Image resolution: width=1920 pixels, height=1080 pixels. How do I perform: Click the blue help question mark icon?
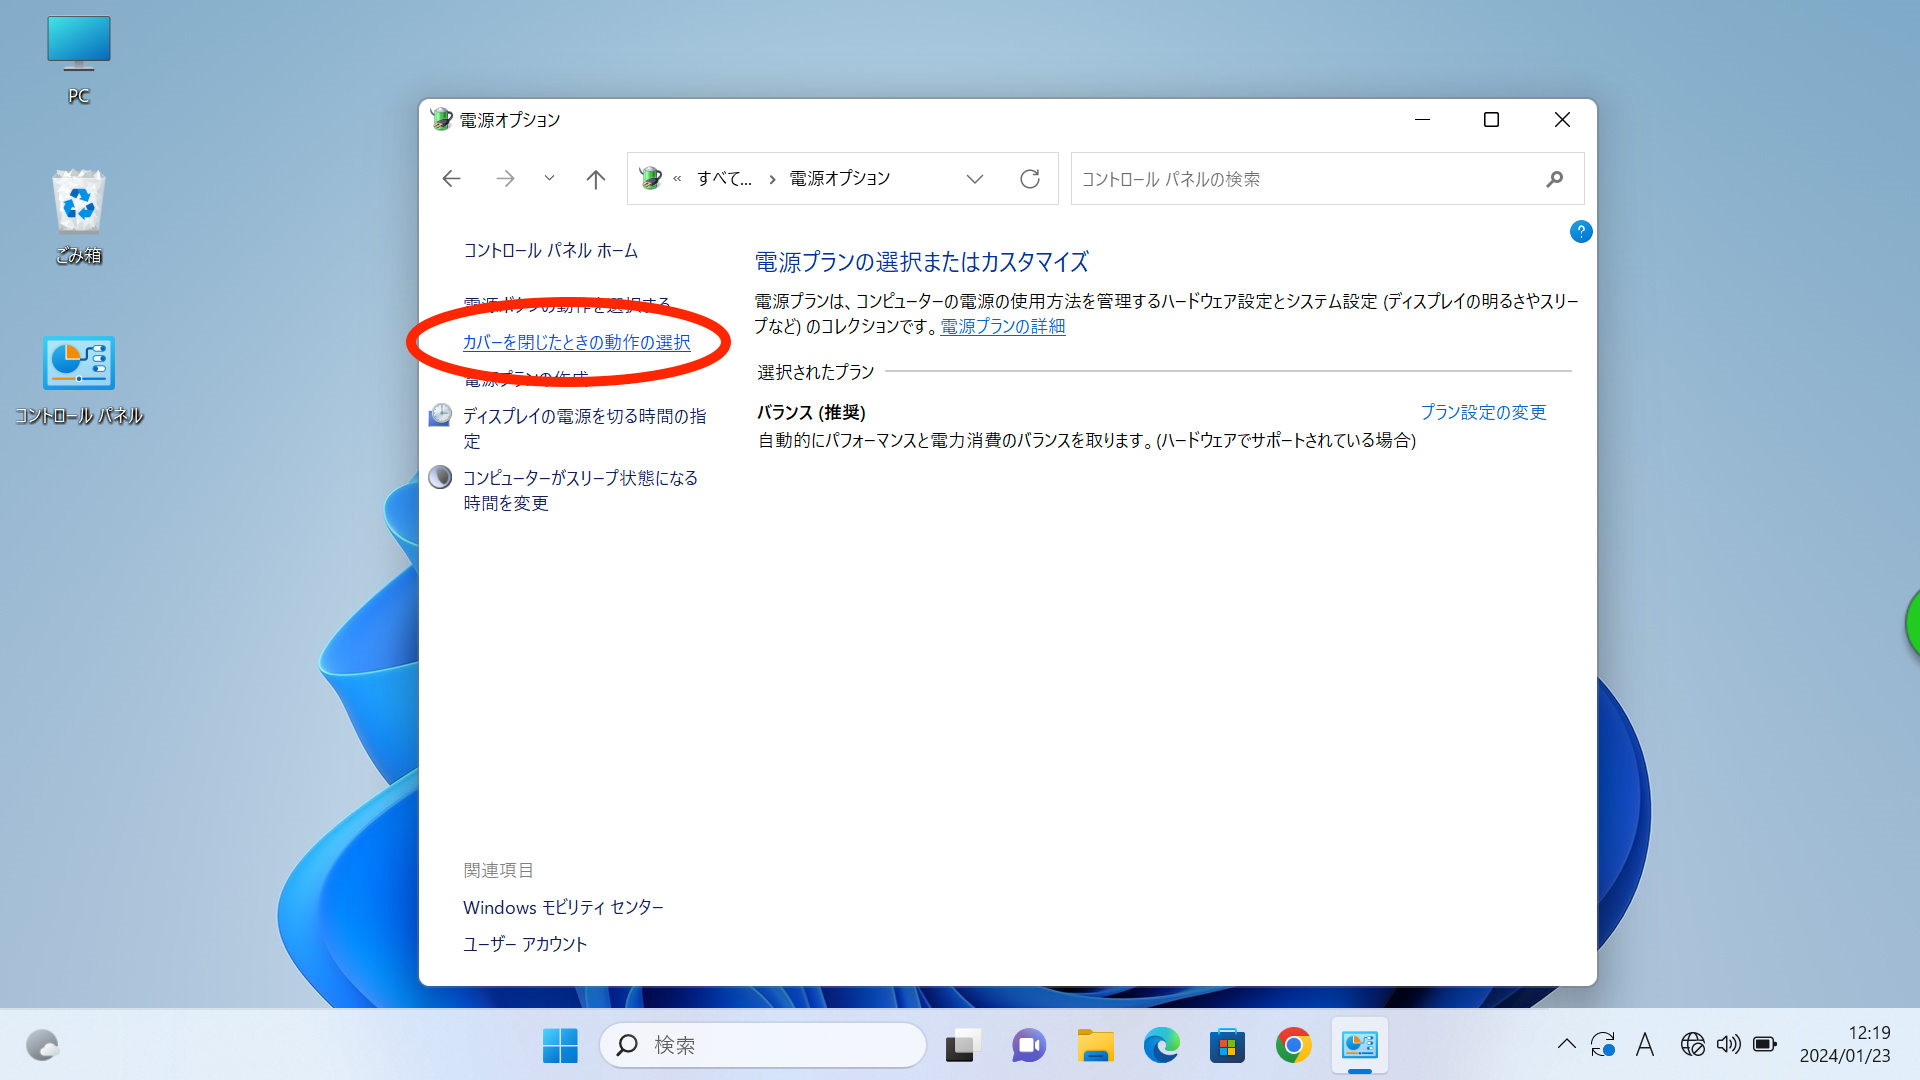(1580, 231)
